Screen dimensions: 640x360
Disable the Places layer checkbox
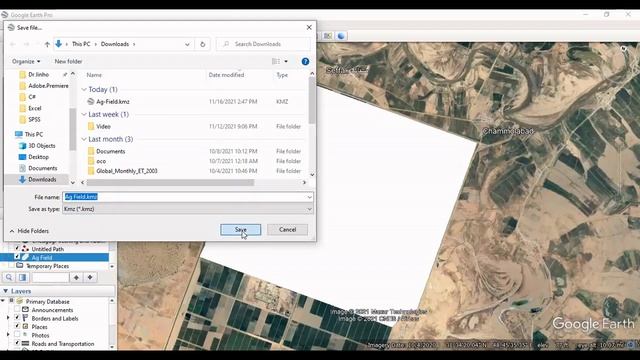click(x=17, y=327)
